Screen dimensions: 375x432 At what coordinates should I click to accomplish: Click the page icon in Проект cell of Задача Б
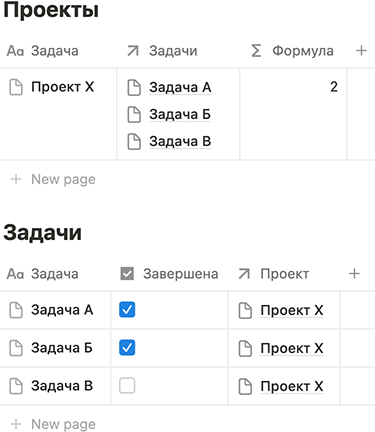click(x=245, y=349)
